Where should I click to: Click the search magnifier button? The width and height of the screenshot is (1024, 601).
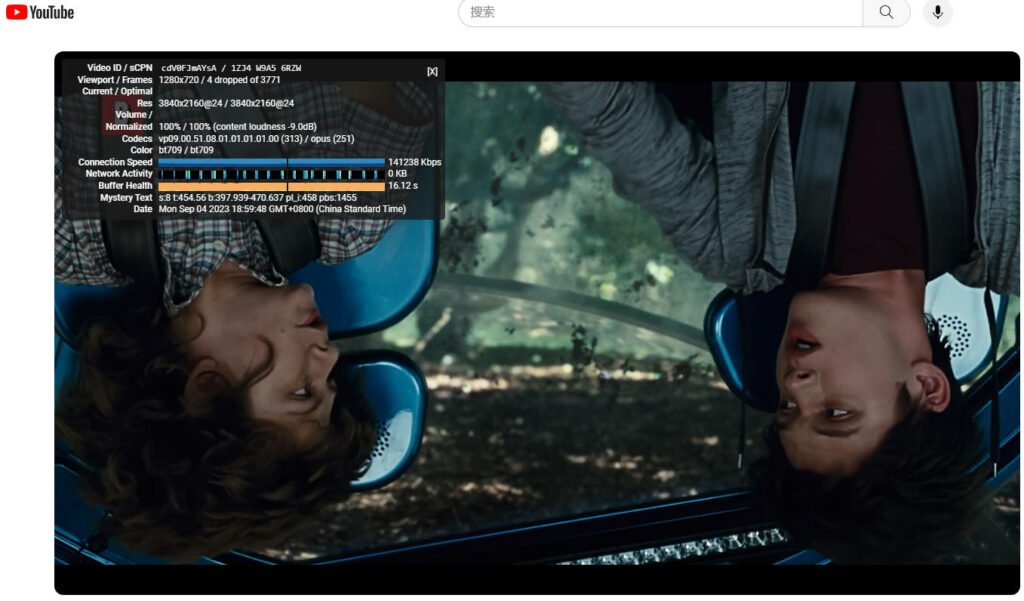pos(886,12)
